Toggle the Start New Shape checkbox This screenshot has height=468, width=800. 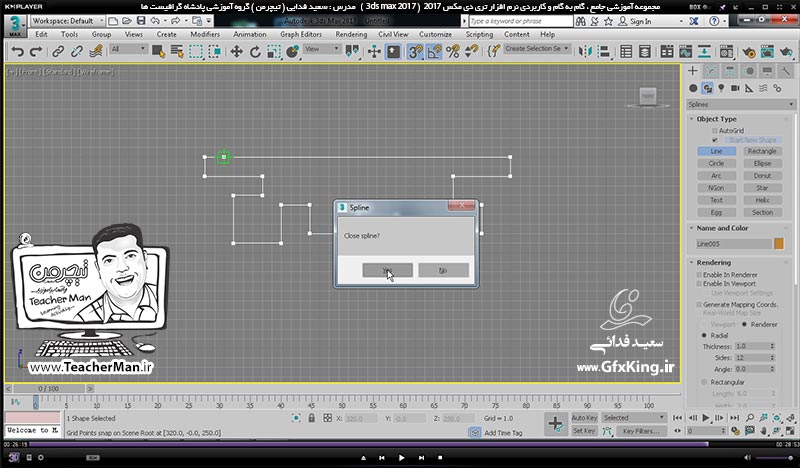tap(715, 140)
